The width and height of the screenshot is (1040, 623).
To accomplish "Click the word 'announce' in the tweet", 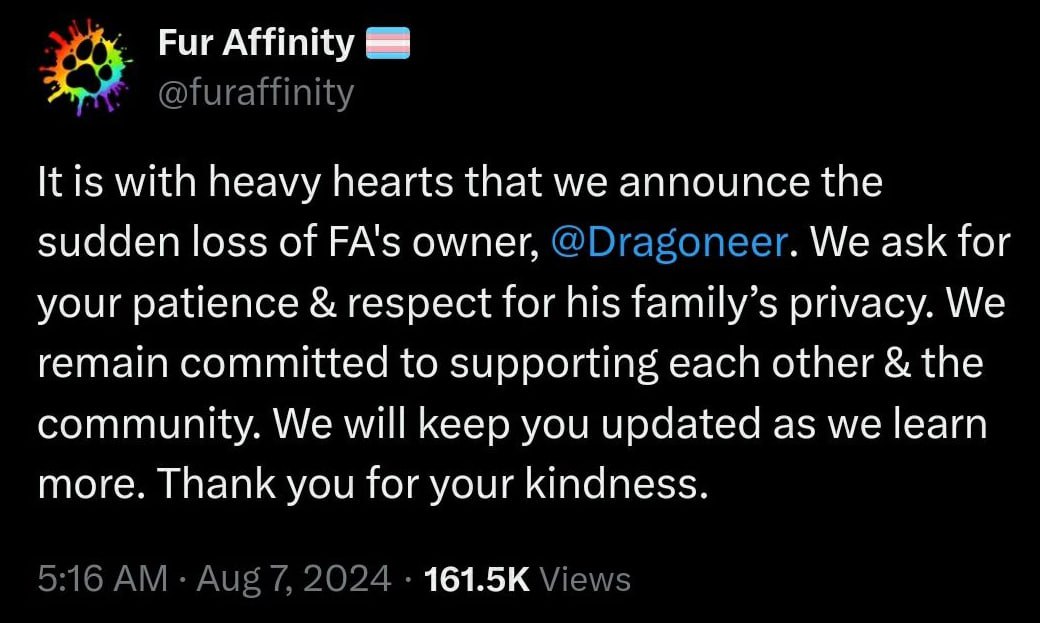I will [714, 183].
